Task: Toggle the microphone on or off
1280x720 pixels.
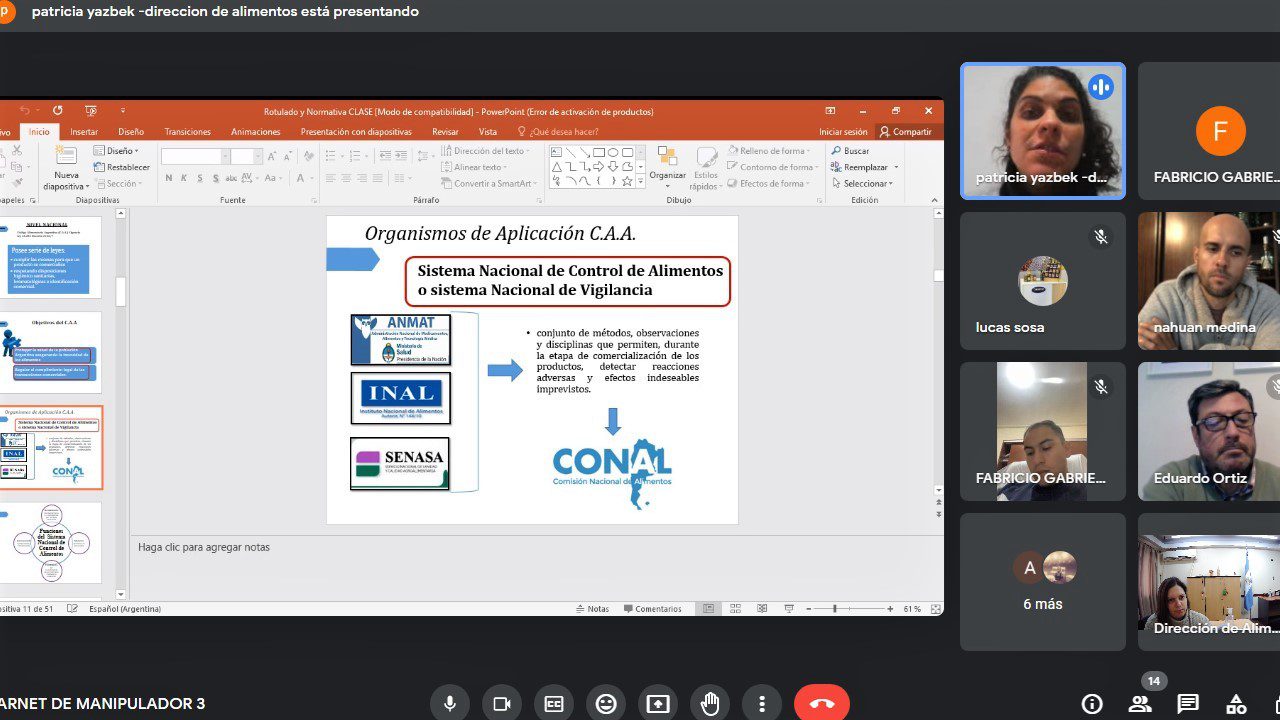Action: point(450,703)
